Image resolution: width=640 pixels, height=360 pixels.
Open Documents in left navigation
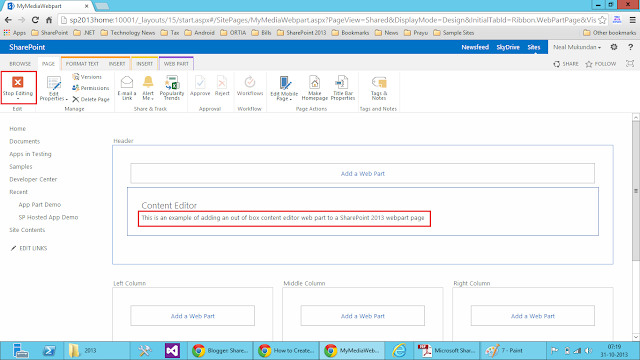tap(24, 141)
